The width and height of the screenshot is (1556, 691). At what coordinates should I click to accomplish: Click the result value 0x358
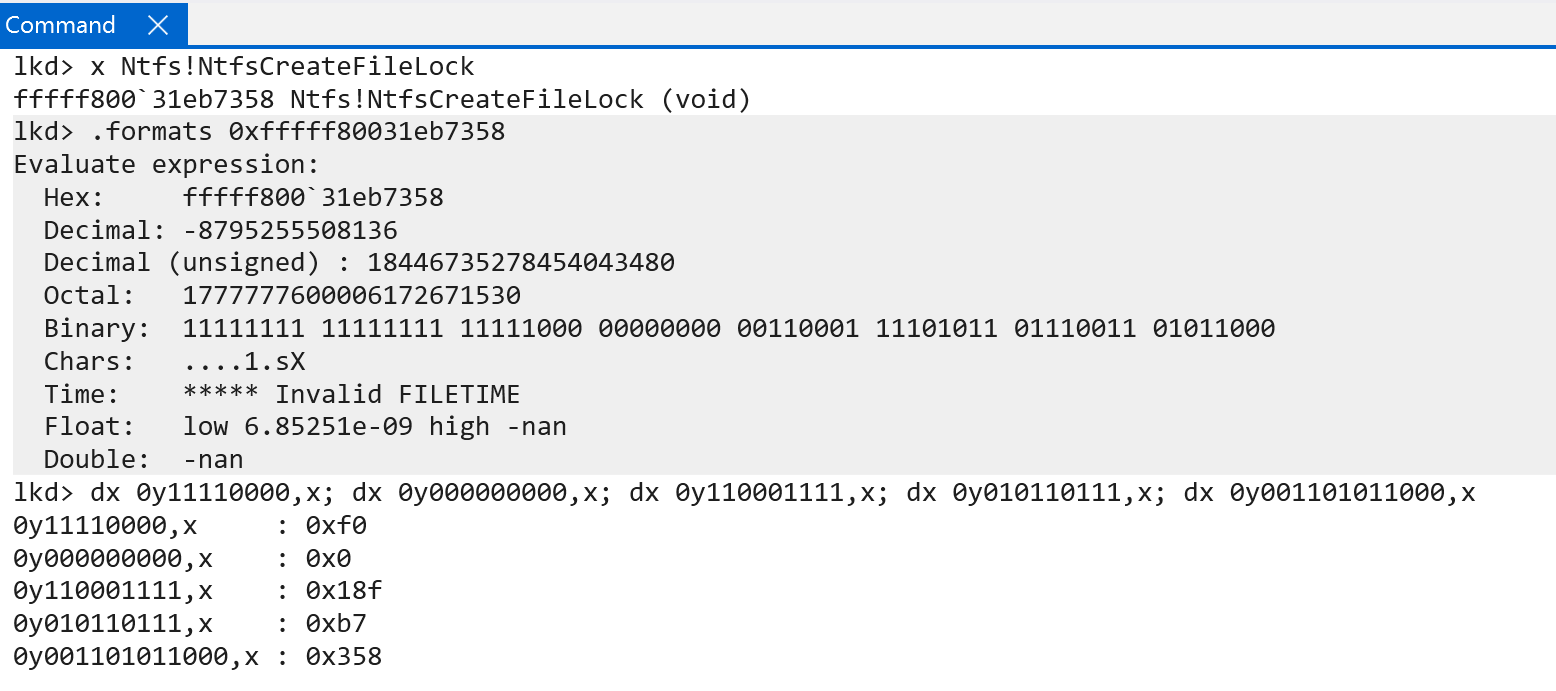(343, 657)
